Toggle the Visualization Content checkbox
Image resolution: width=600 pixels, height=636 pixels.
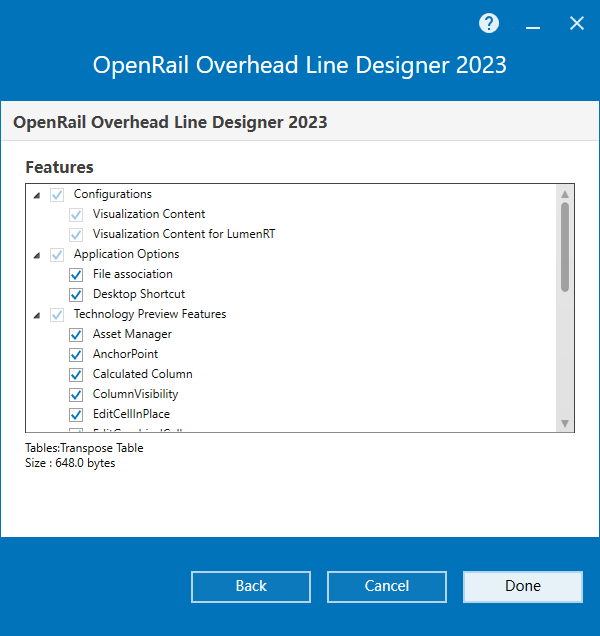(x=76, y=215)
